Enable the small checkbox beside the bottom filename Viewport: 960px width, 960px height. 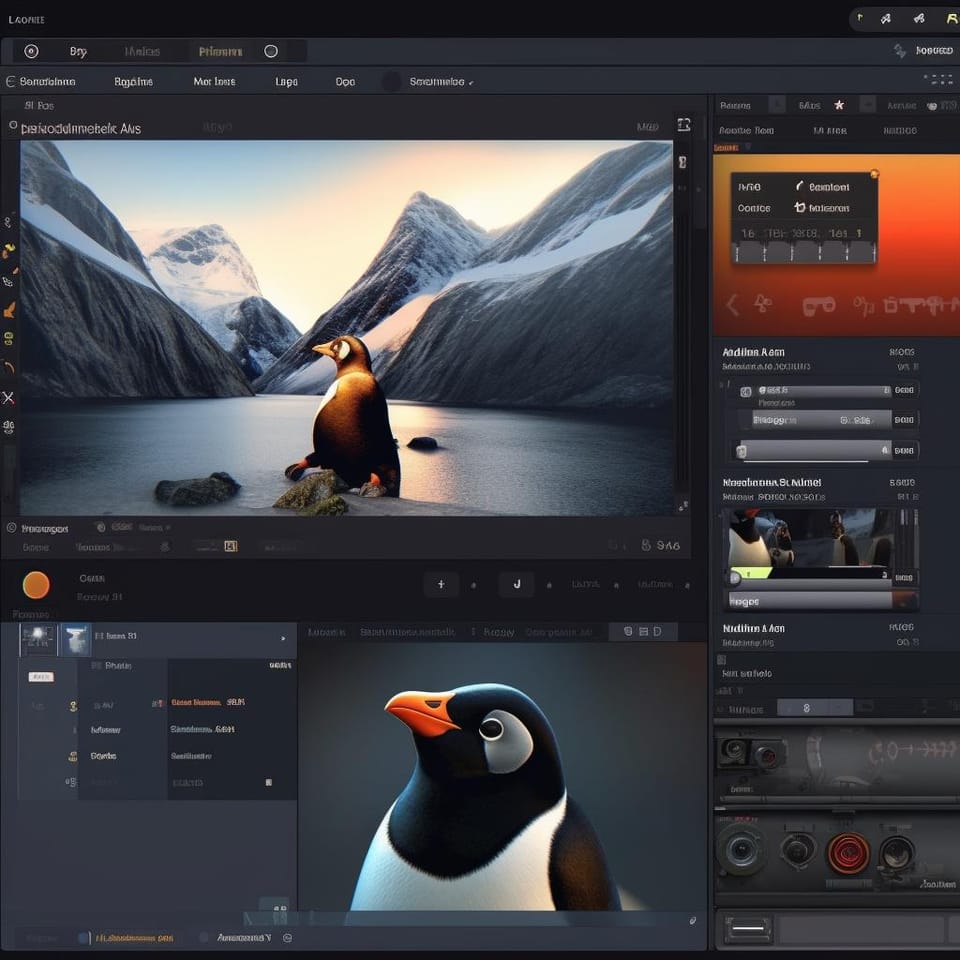(x=83, y=938)
